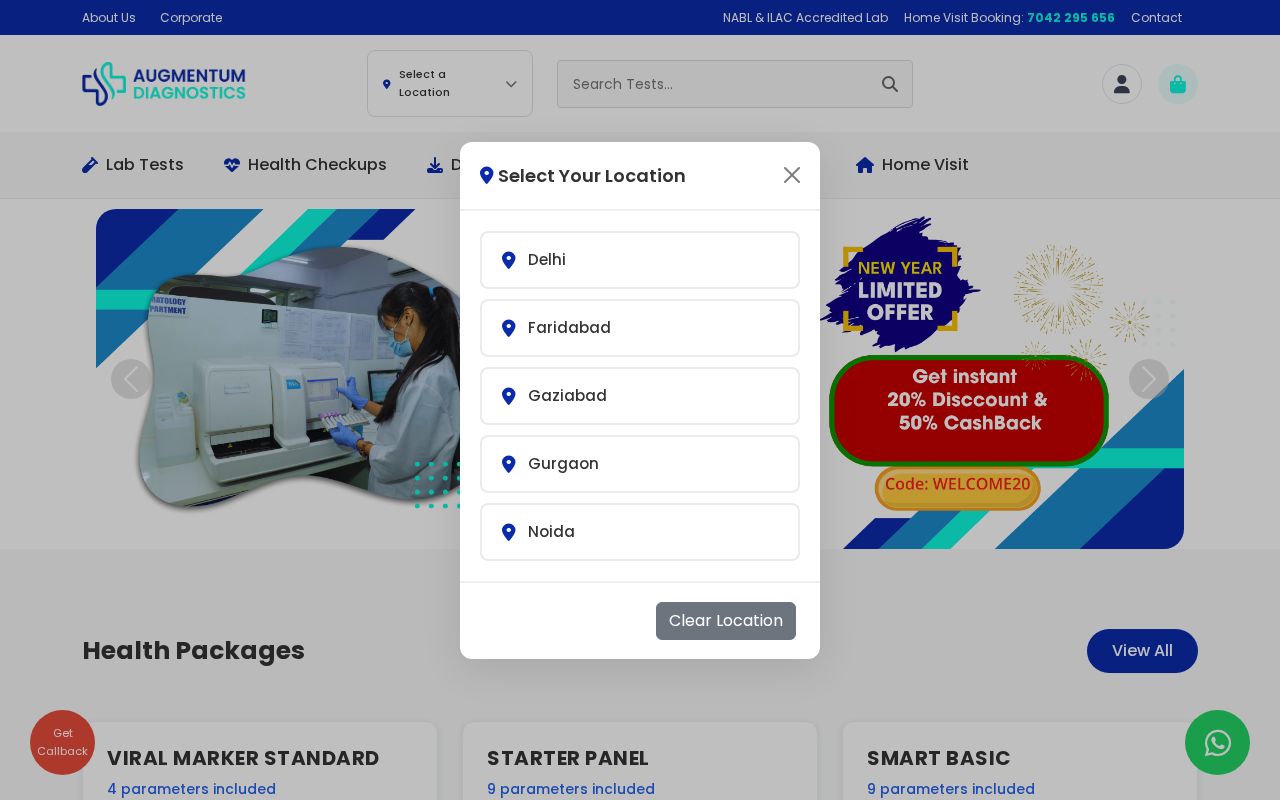Screen dimensions: 1280x800
Task: Close the Select Your Location dialog
Action: (x=792, y=175)
